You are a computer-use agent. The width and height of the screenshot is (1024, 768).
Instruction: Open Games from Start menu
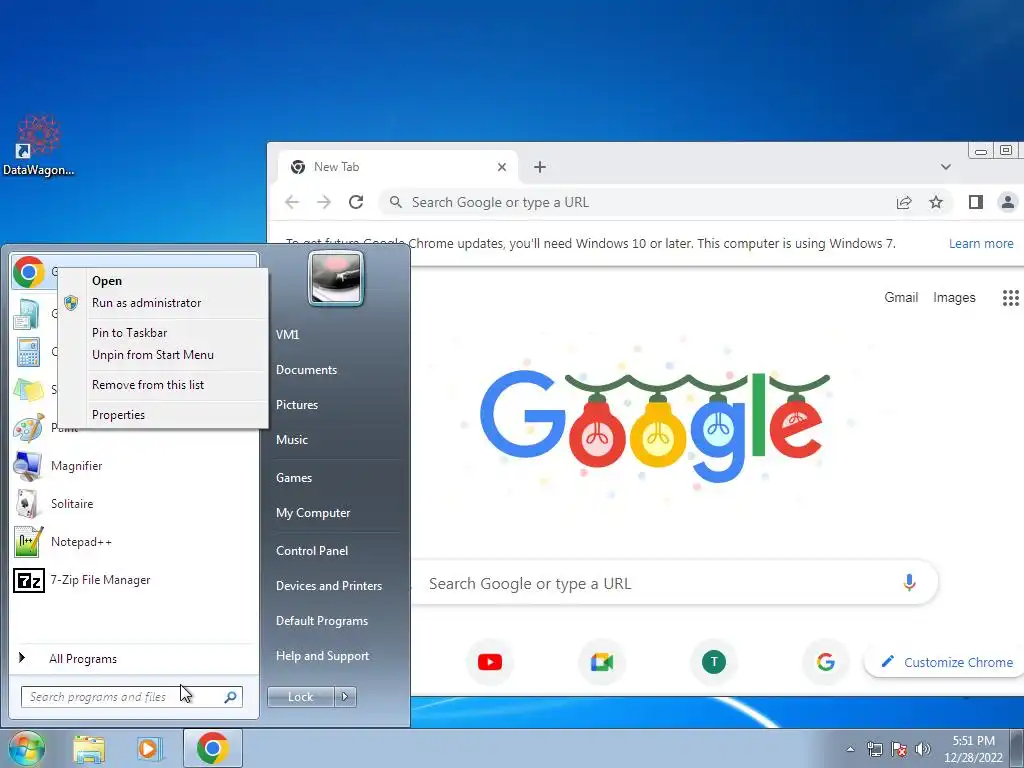pyautogui.click(x=294, y=478)
